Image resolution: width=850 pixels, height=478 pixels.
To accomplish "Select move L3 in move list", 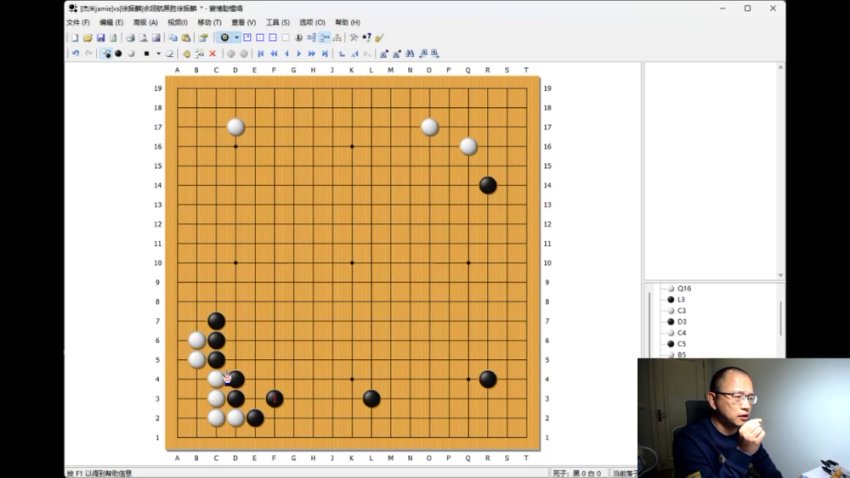I will tap(681, 299).
